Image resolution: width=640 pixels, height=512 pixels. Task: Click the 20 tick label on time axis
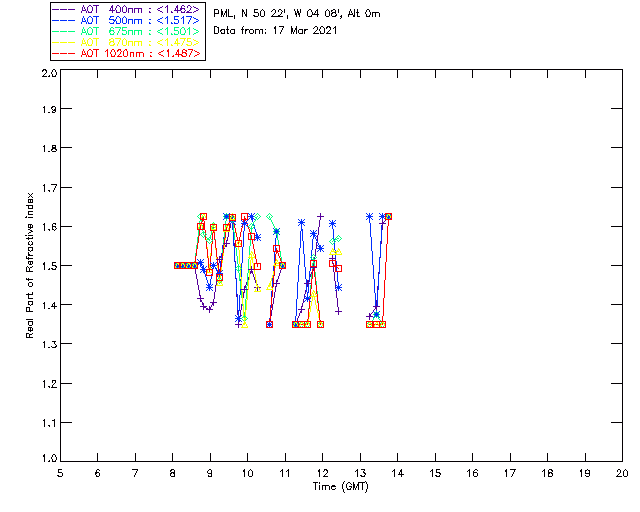coord(621,474)
